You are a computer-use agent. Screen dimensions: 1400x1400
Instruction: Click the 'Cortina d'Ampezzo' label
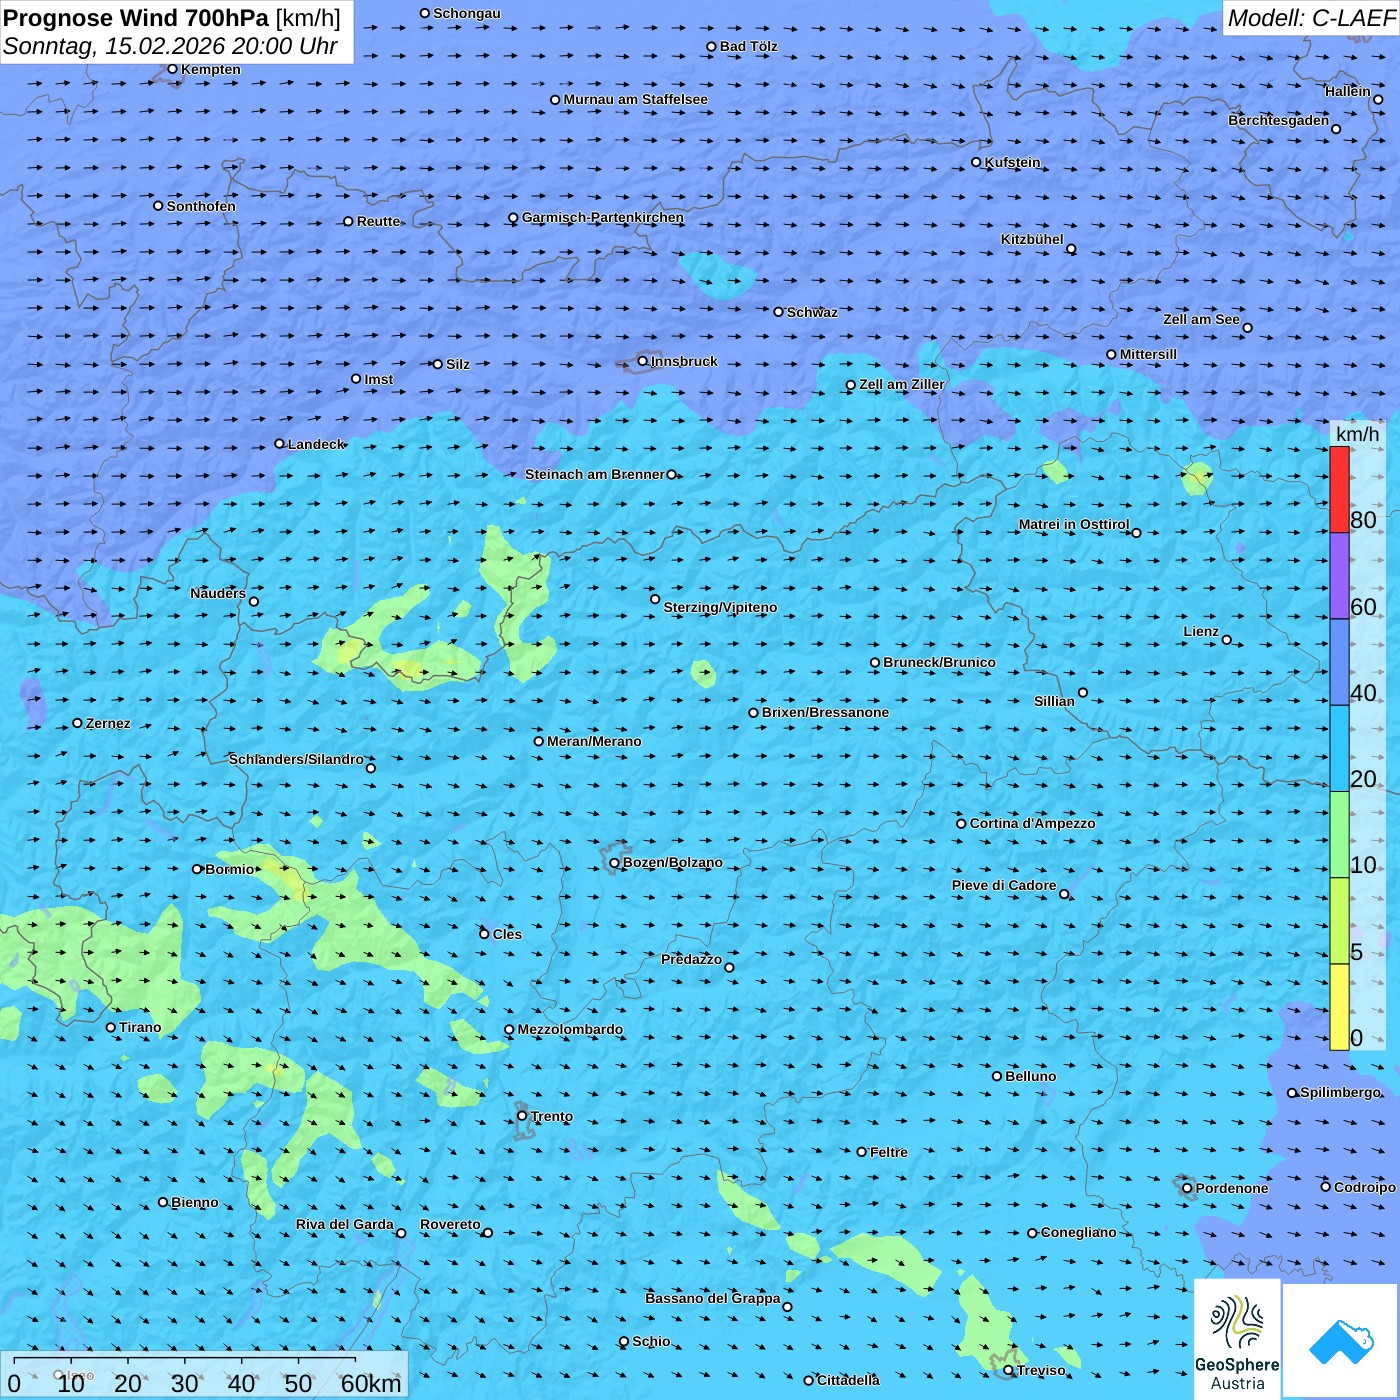1032,823
